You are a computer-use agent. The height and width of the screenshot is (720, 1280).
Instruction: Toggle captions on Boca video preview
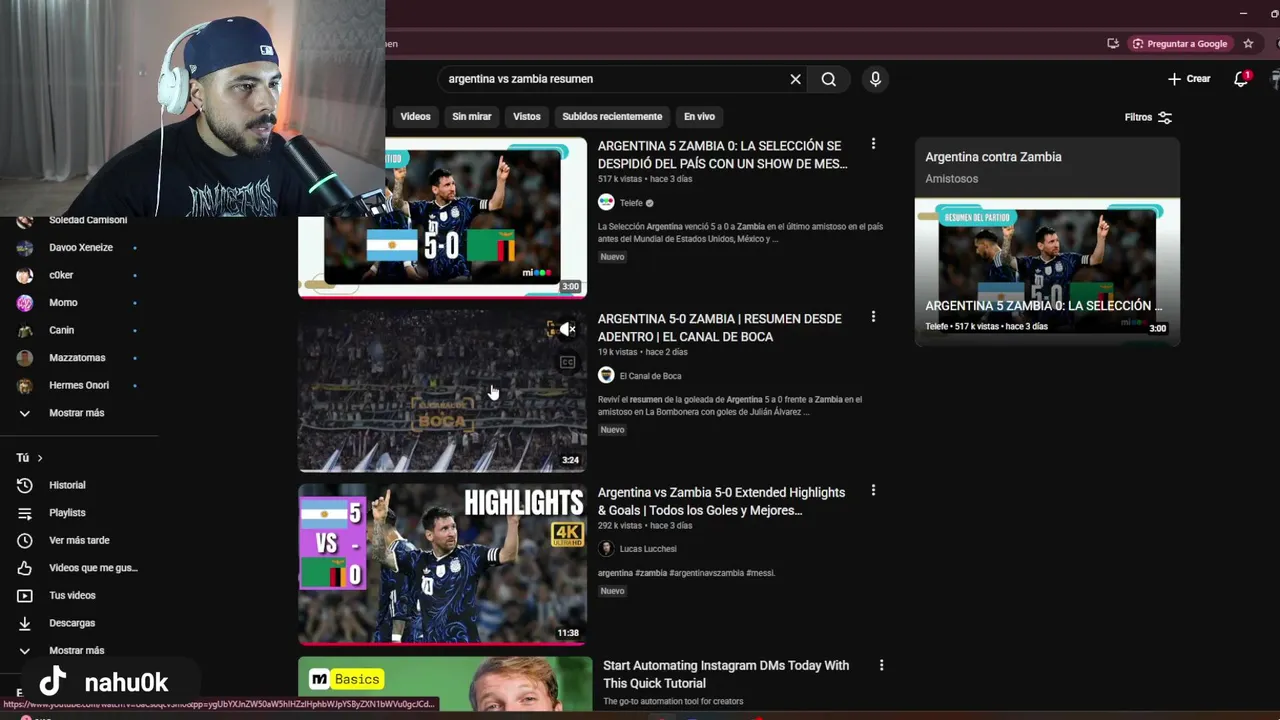pos(567,362)
